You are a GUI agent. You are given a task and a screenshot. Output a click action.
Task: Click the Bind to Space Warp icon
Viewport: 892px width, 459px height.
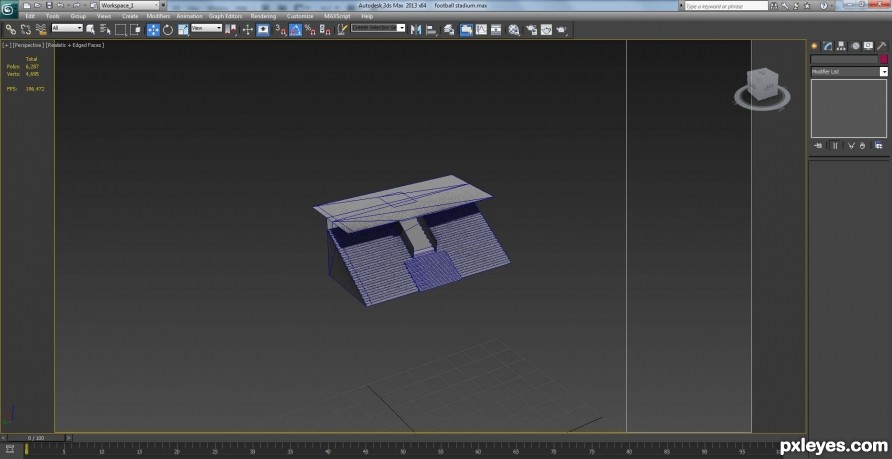(x=40, y=30)
